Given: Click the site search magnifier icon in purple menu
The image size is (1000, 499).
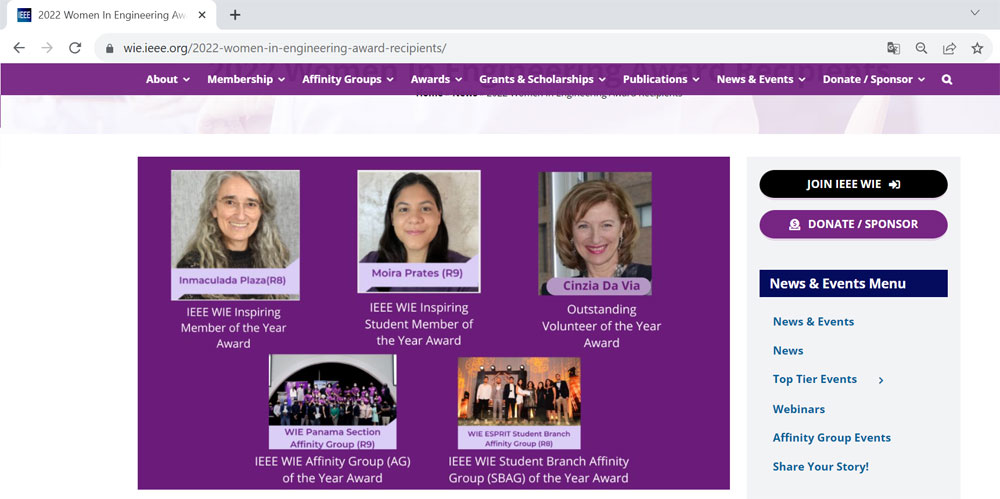Looking at the screenshot, I should pyautogui.click(x=947, y=80).
